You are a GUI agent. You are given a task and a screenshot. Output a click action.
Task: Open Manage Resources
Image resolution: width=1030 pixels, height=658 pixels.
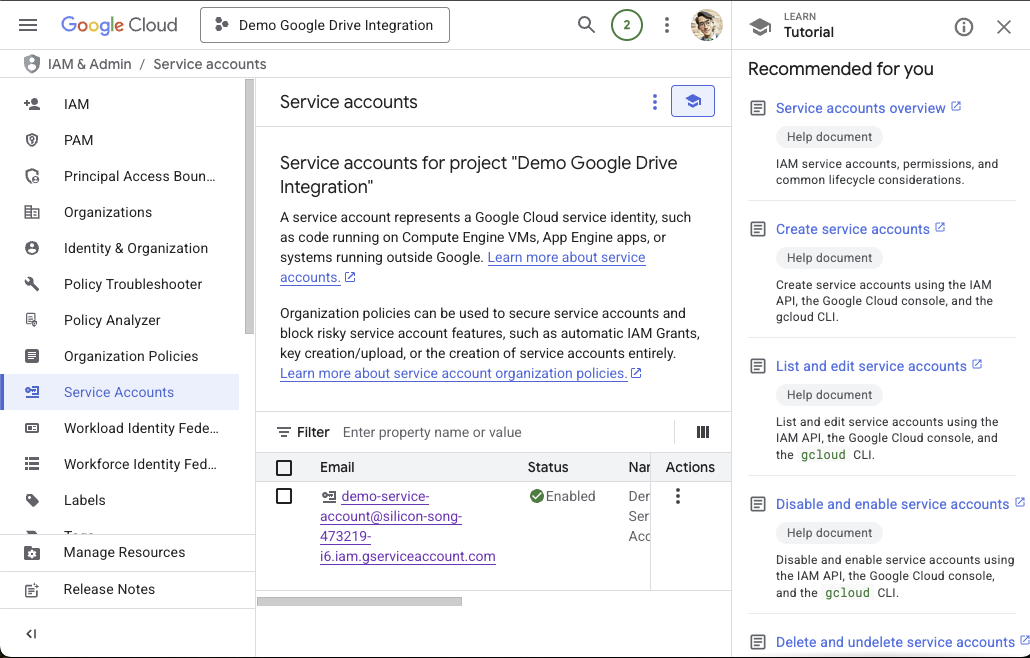point(127,553)
